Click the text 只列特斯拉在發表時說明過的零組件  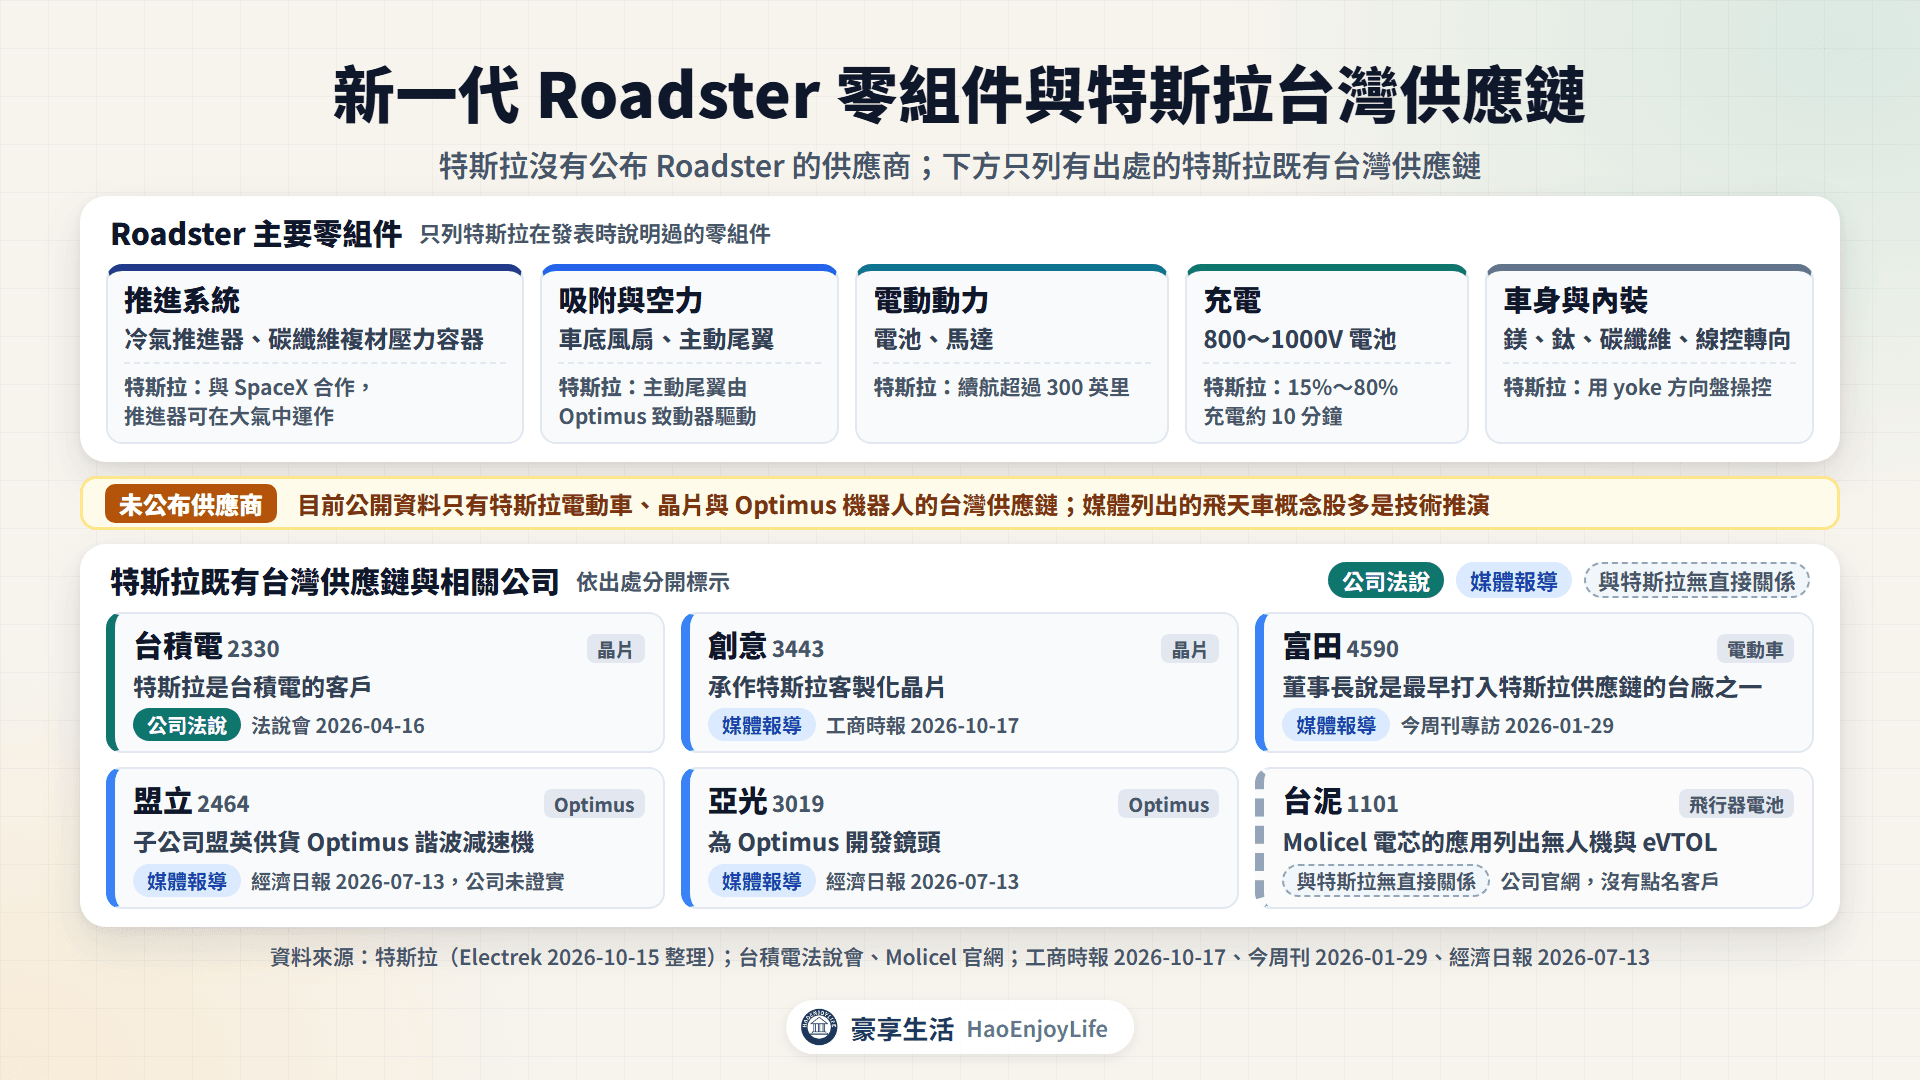[x=595, y=234]
